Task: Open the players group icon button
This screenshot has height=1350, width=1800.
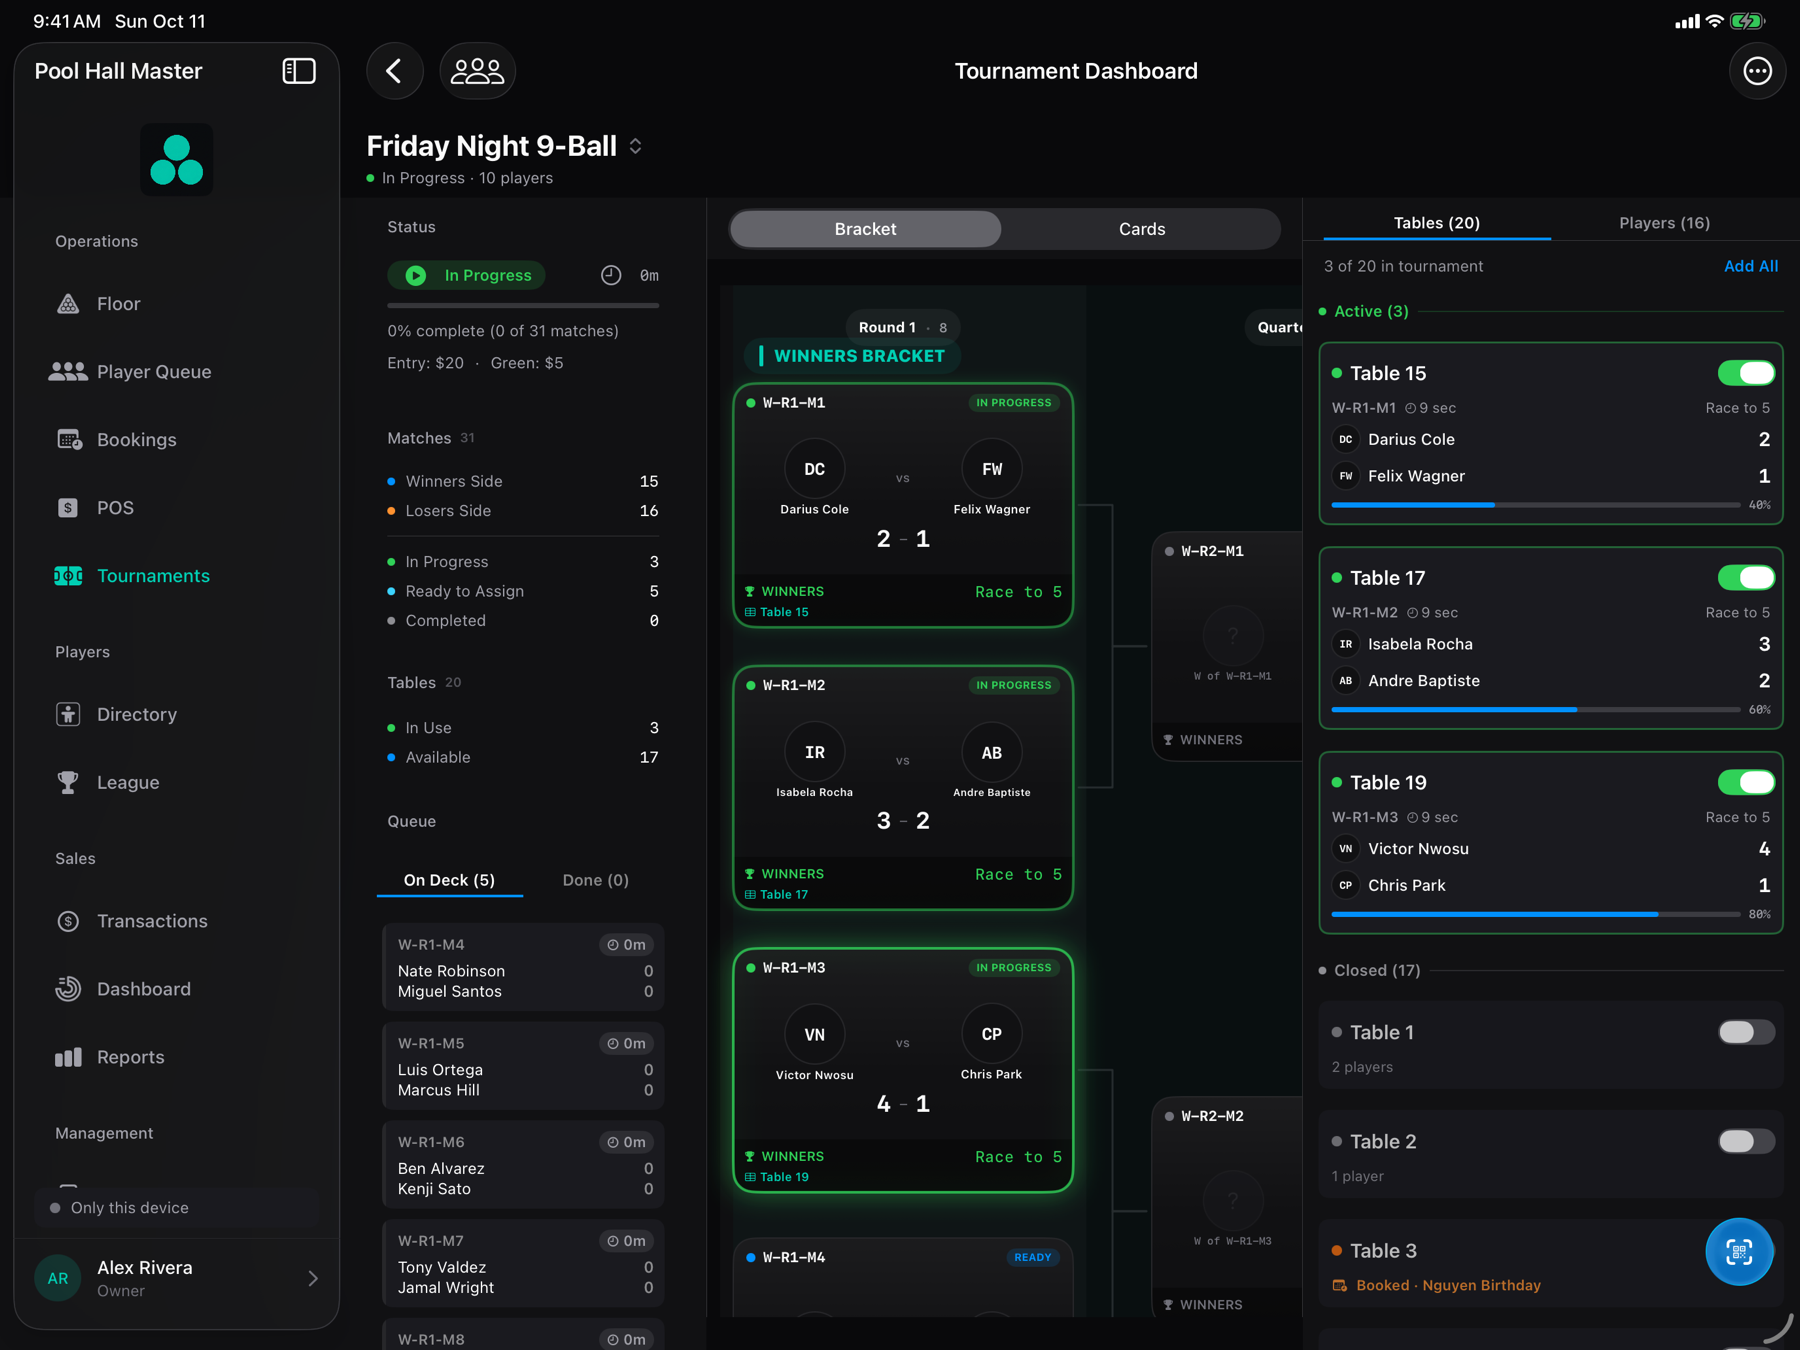Action: 478,71
